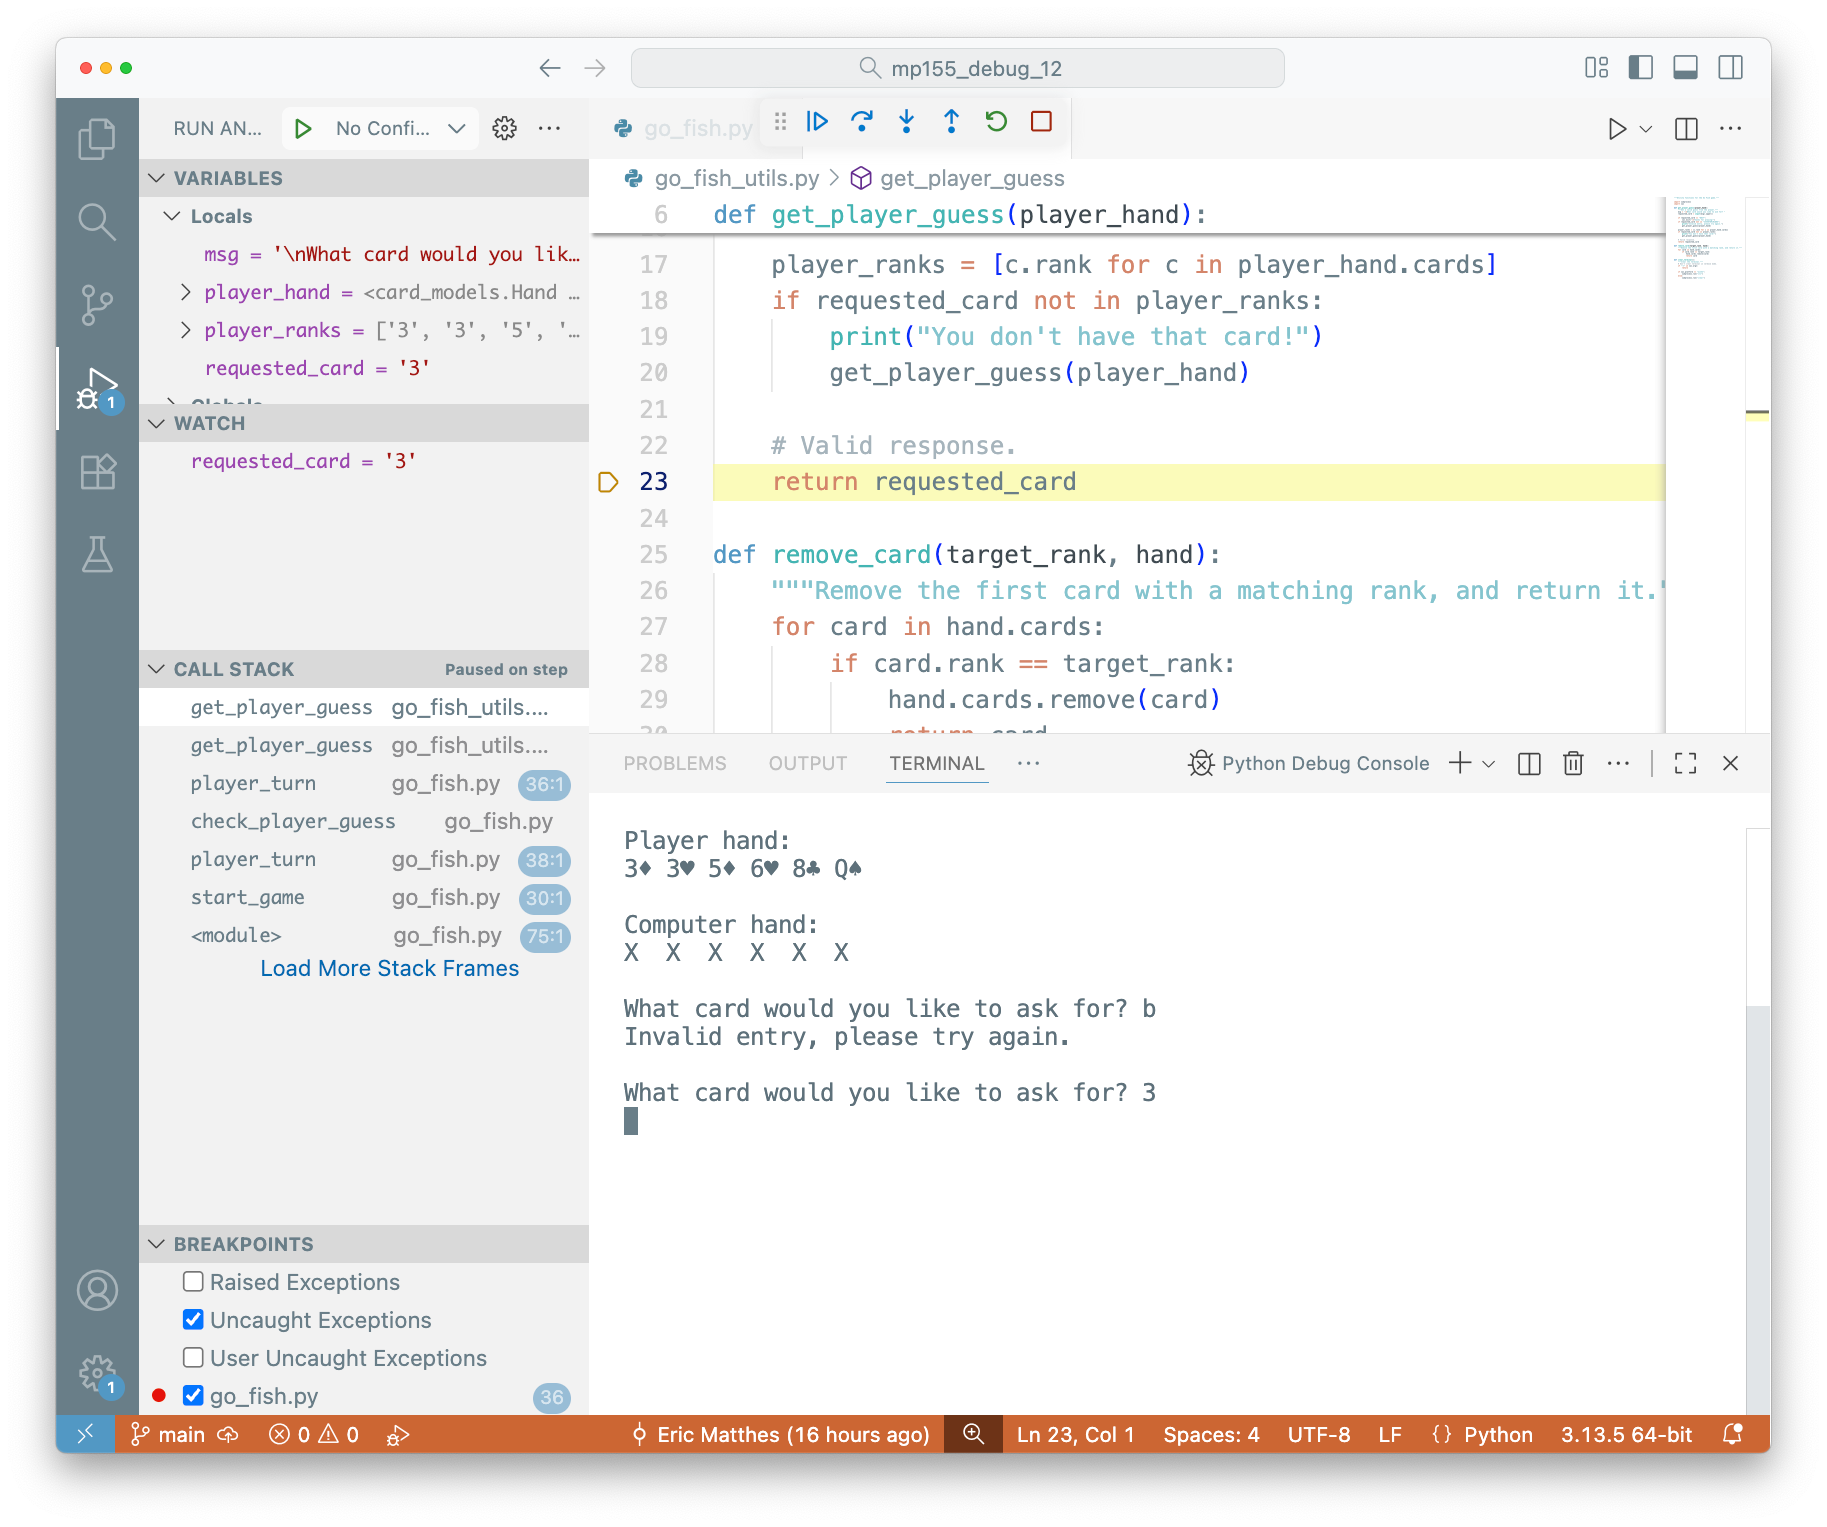Step out of current function

pyautogui.click(x=951, y=122)
